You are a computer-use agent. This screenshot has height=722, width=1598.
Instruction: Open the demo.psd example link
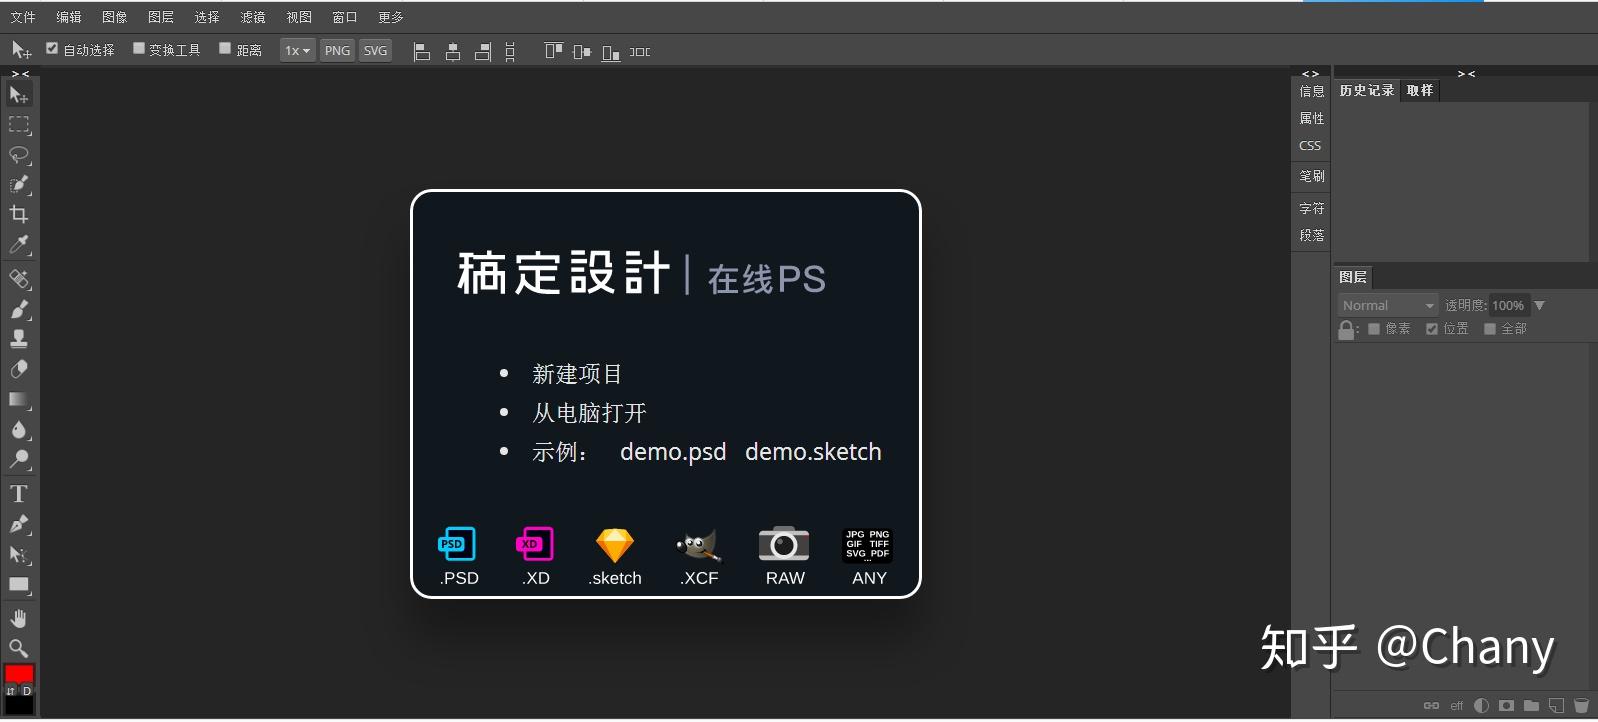[673, 452]
